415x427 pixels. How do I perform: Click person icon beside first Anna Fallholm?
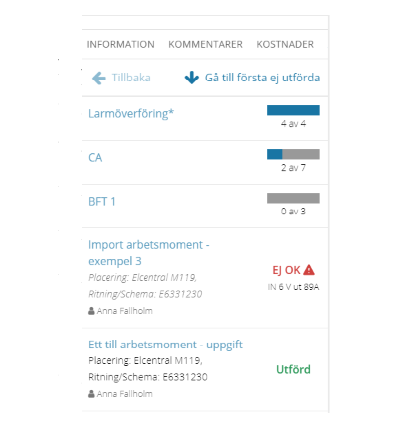[x=91, y=311]
